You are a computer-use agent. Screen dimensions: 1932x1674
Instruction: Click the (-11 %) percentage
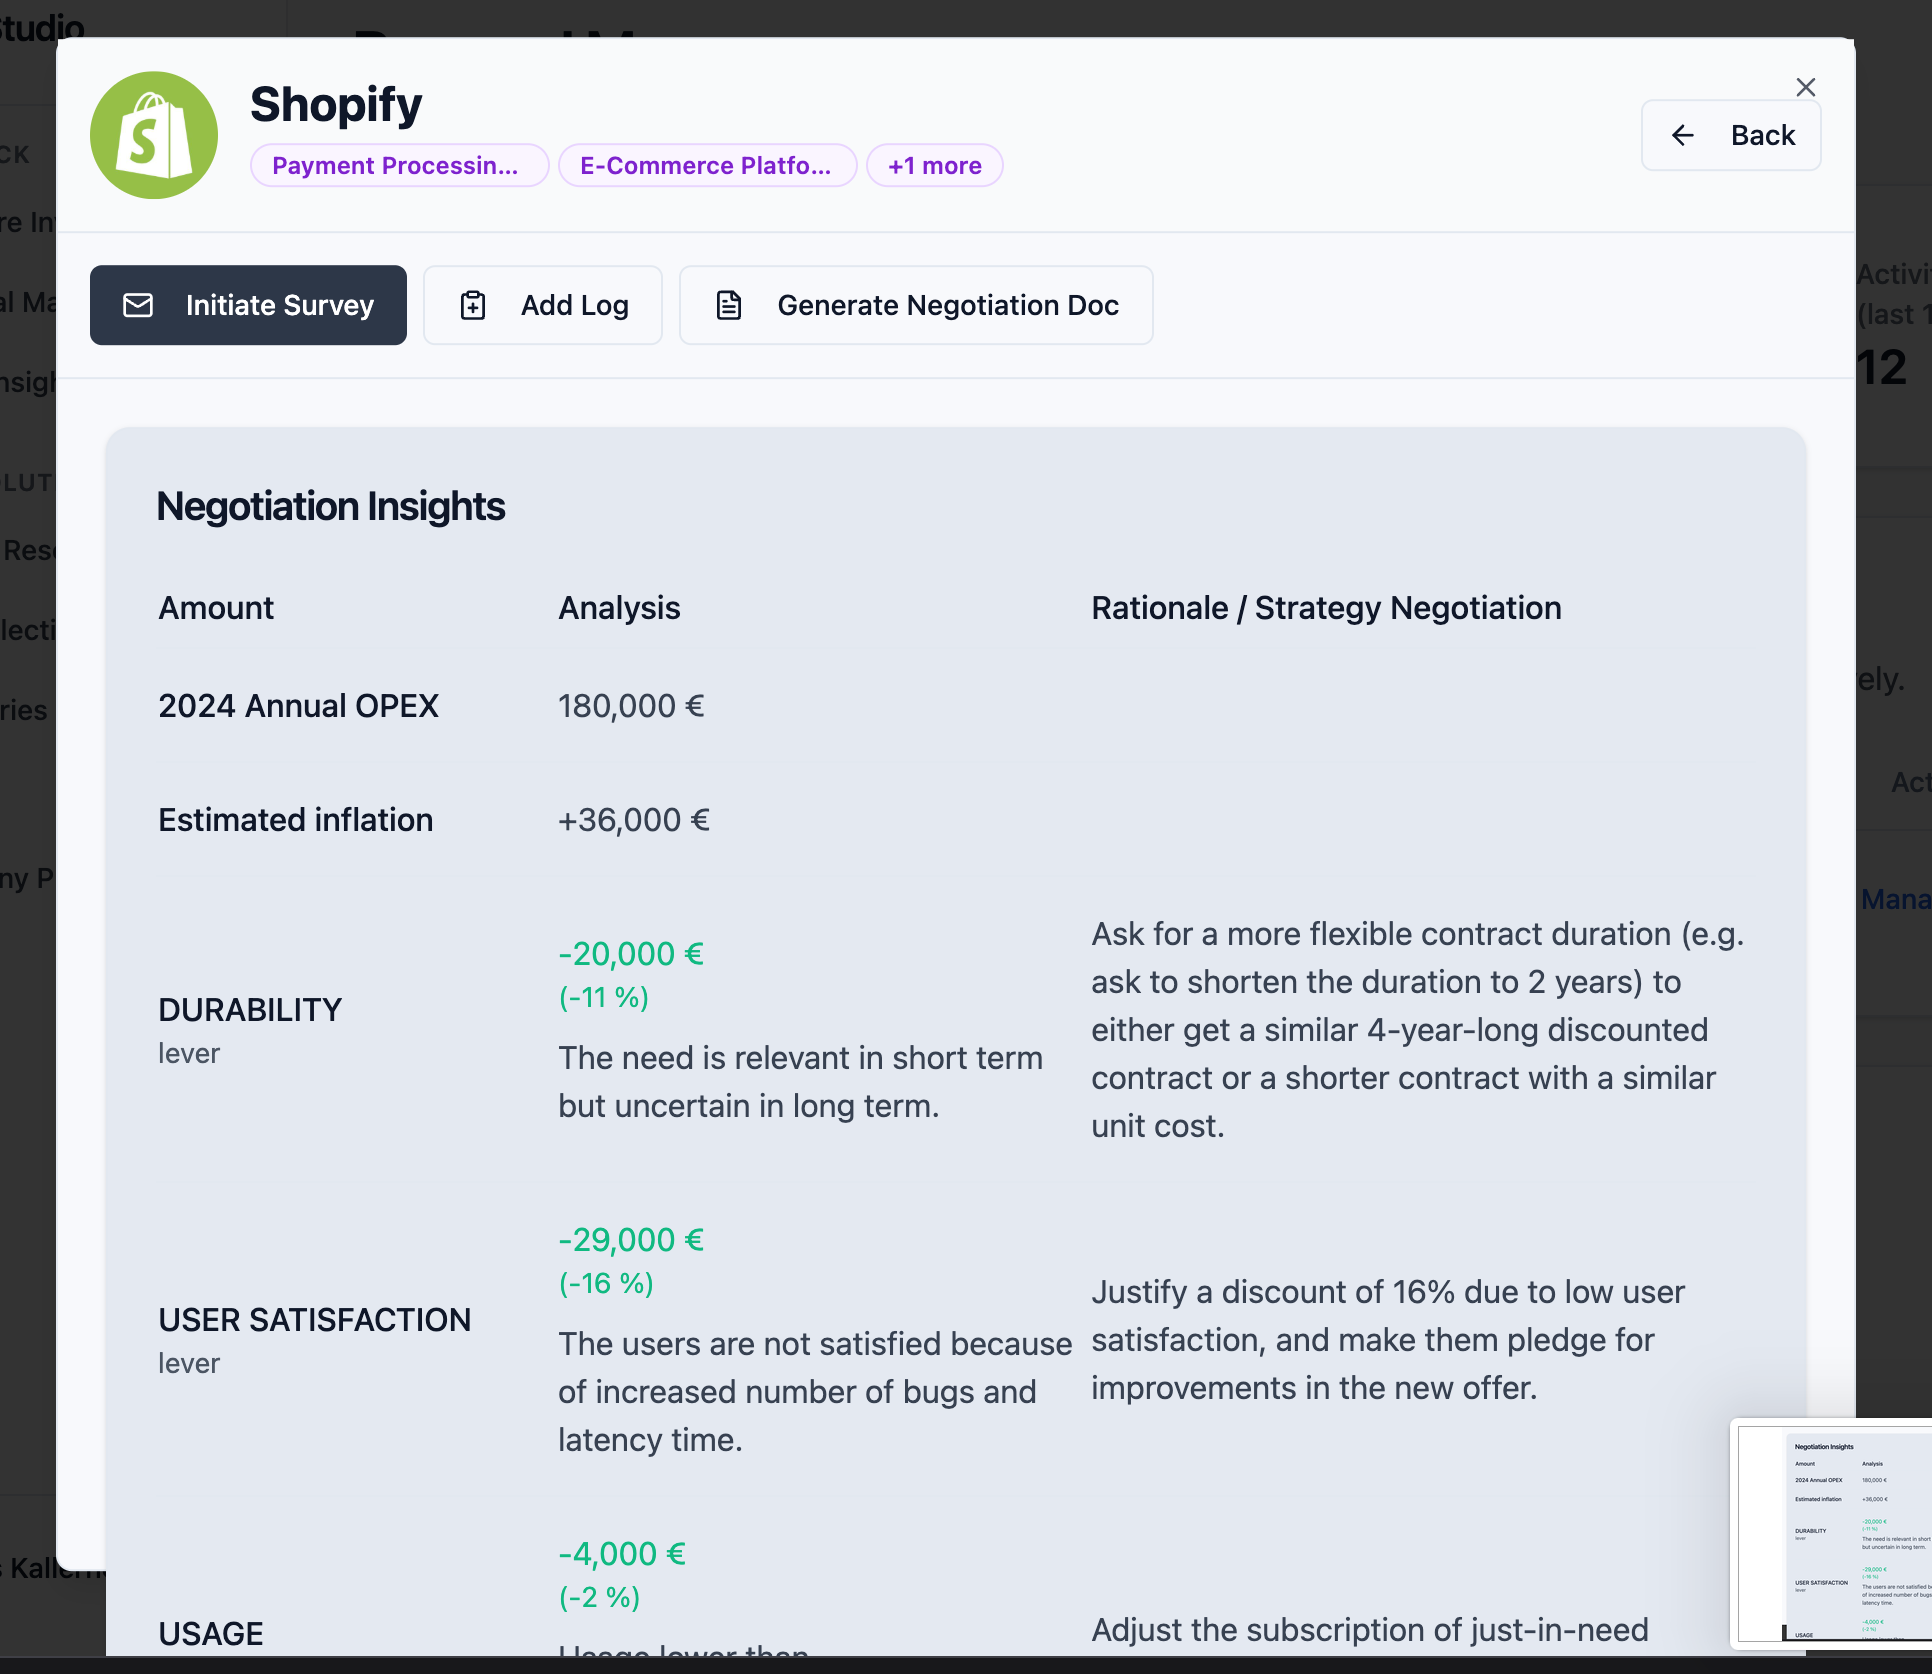(604, 997)
